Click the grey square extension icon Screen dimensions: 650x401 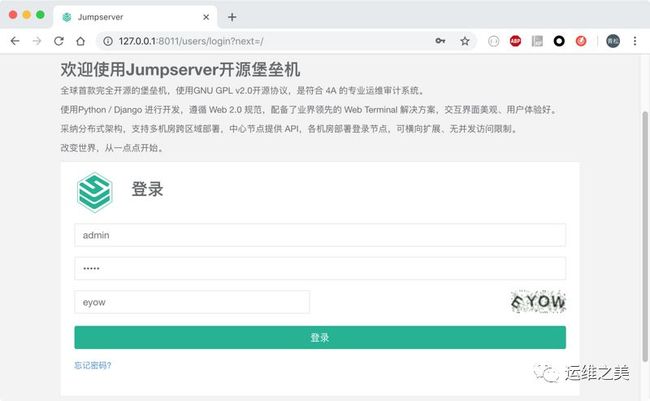537,41
